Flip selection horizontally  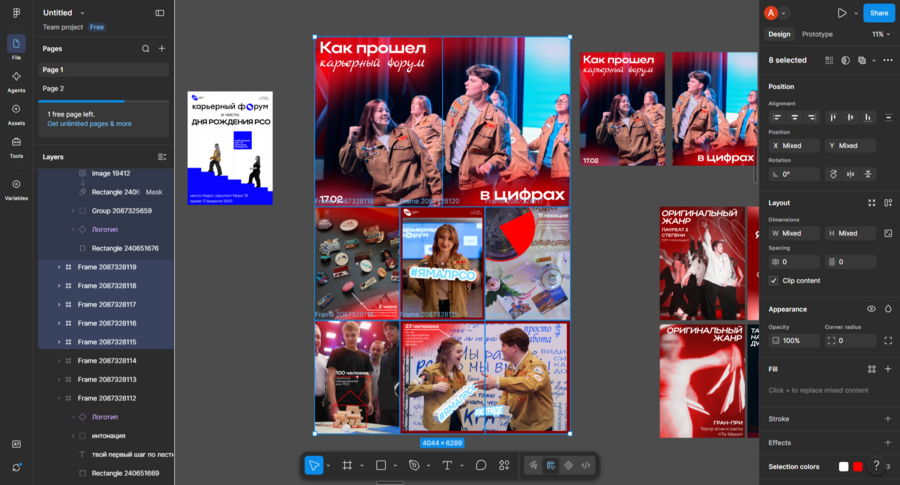[851, 174]
